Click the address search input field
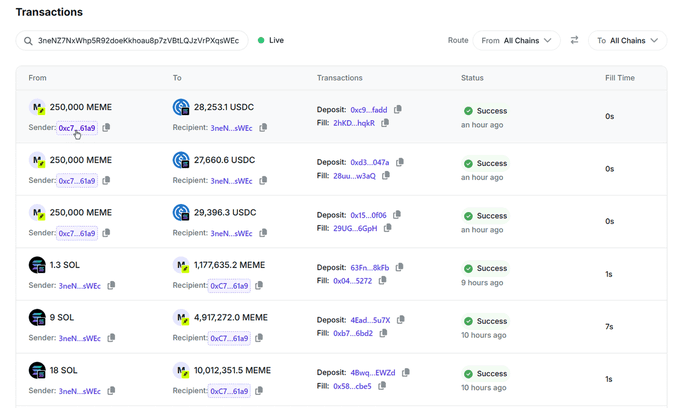This screenshot has width=680, height=408. pos(132,41)
